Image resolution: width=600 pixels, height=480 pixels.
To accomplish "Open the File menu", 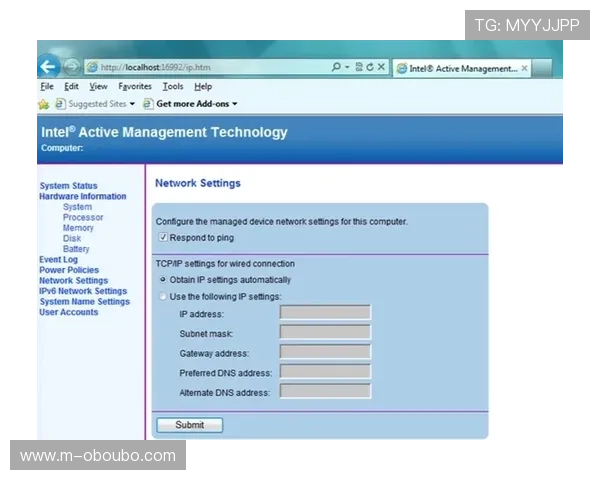I will pos(47,87).
